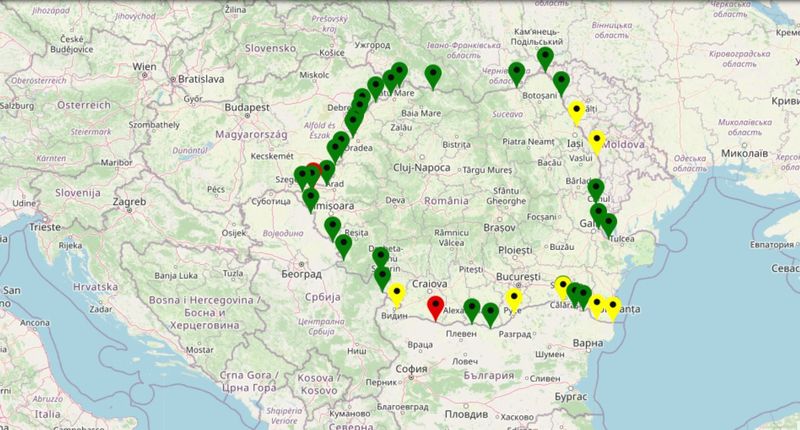Click the Бургас city label
Viewport: 800px width, 430px height.
click(570, 396)
